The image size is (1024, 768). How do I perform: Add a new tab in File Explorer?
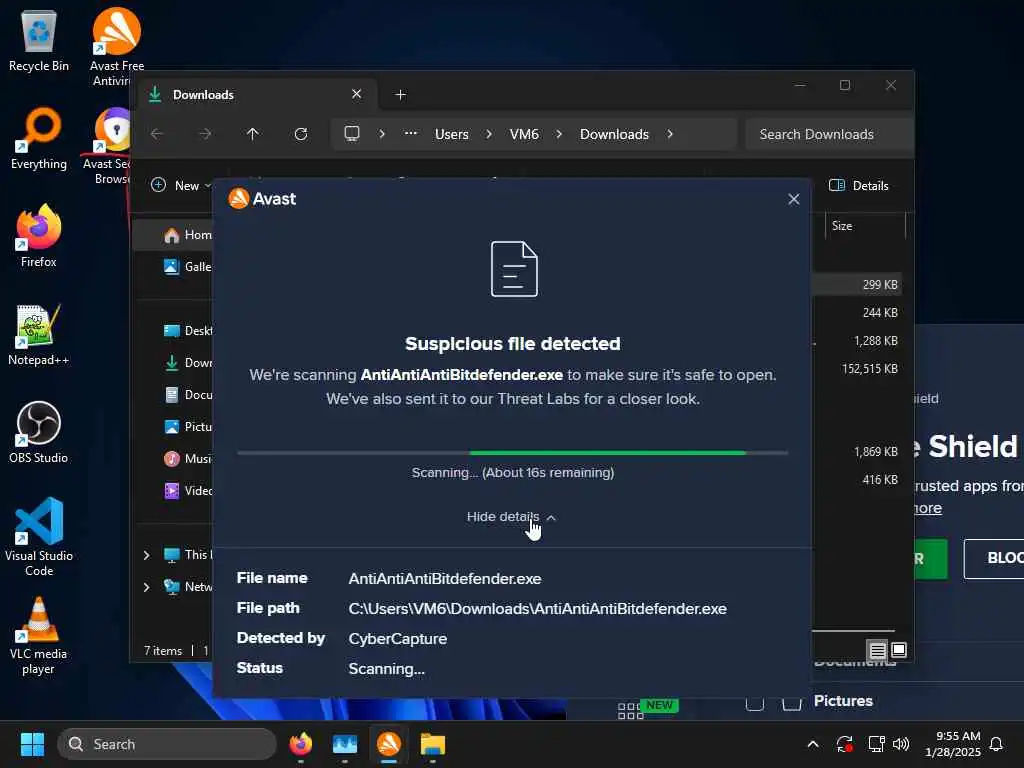coord(400,95)
